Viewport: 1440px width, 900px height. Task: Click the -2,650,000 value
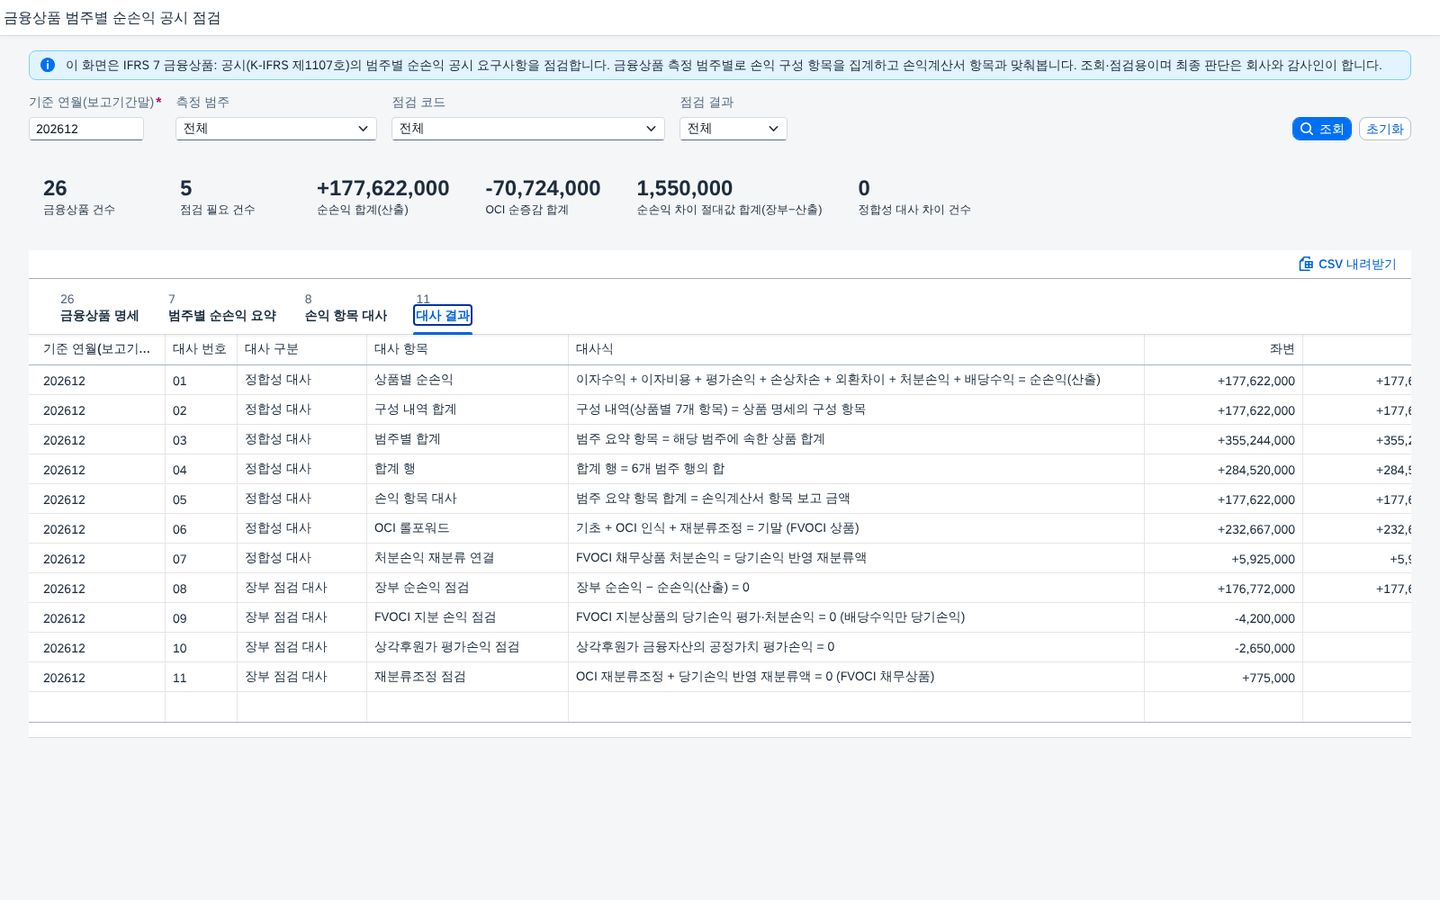click(x=1265, y=648)
